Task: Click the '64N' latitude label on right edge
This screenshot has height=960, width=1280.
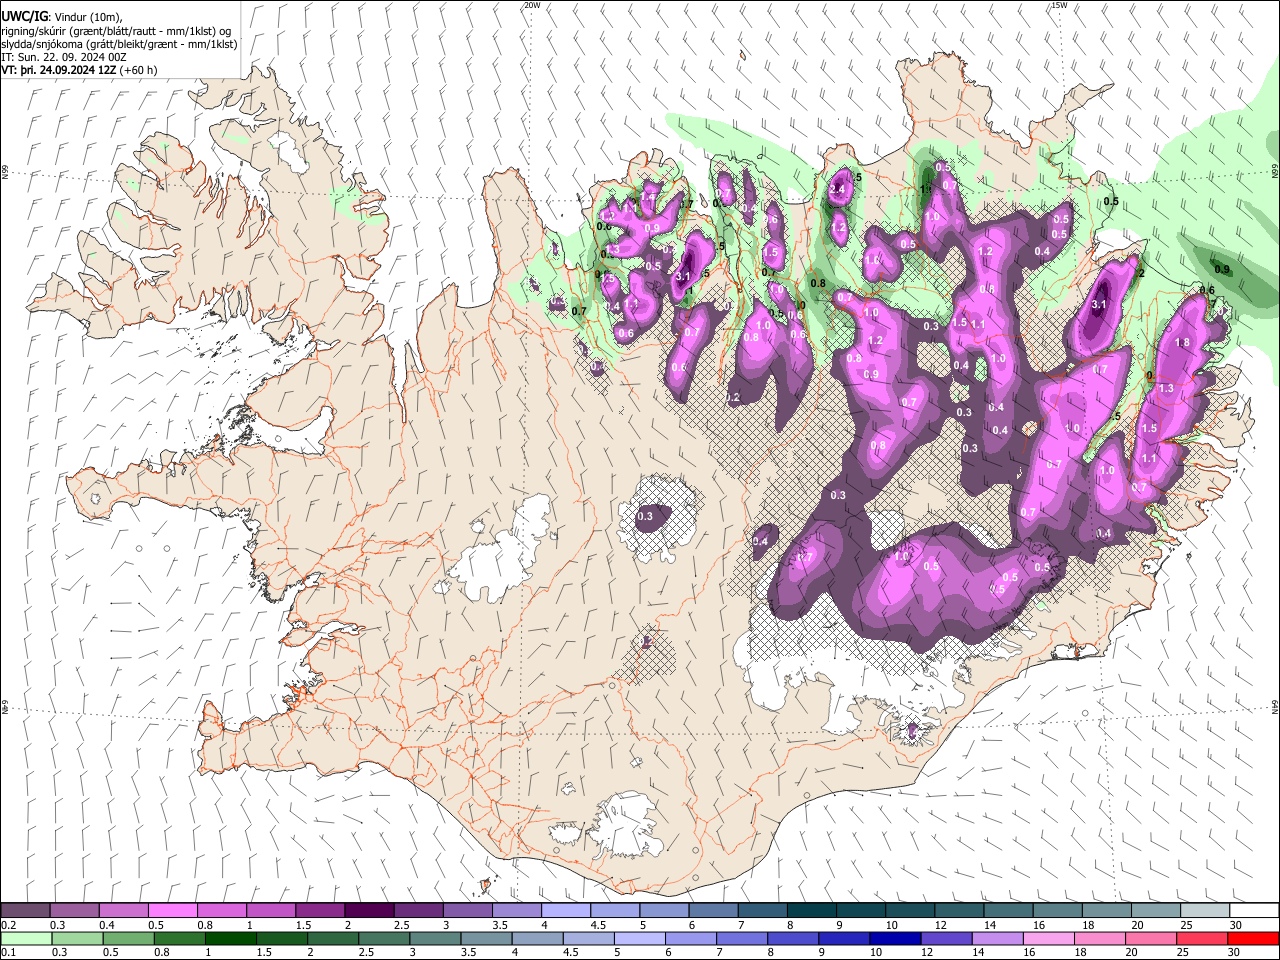Action: click(x=1275, y=707)
